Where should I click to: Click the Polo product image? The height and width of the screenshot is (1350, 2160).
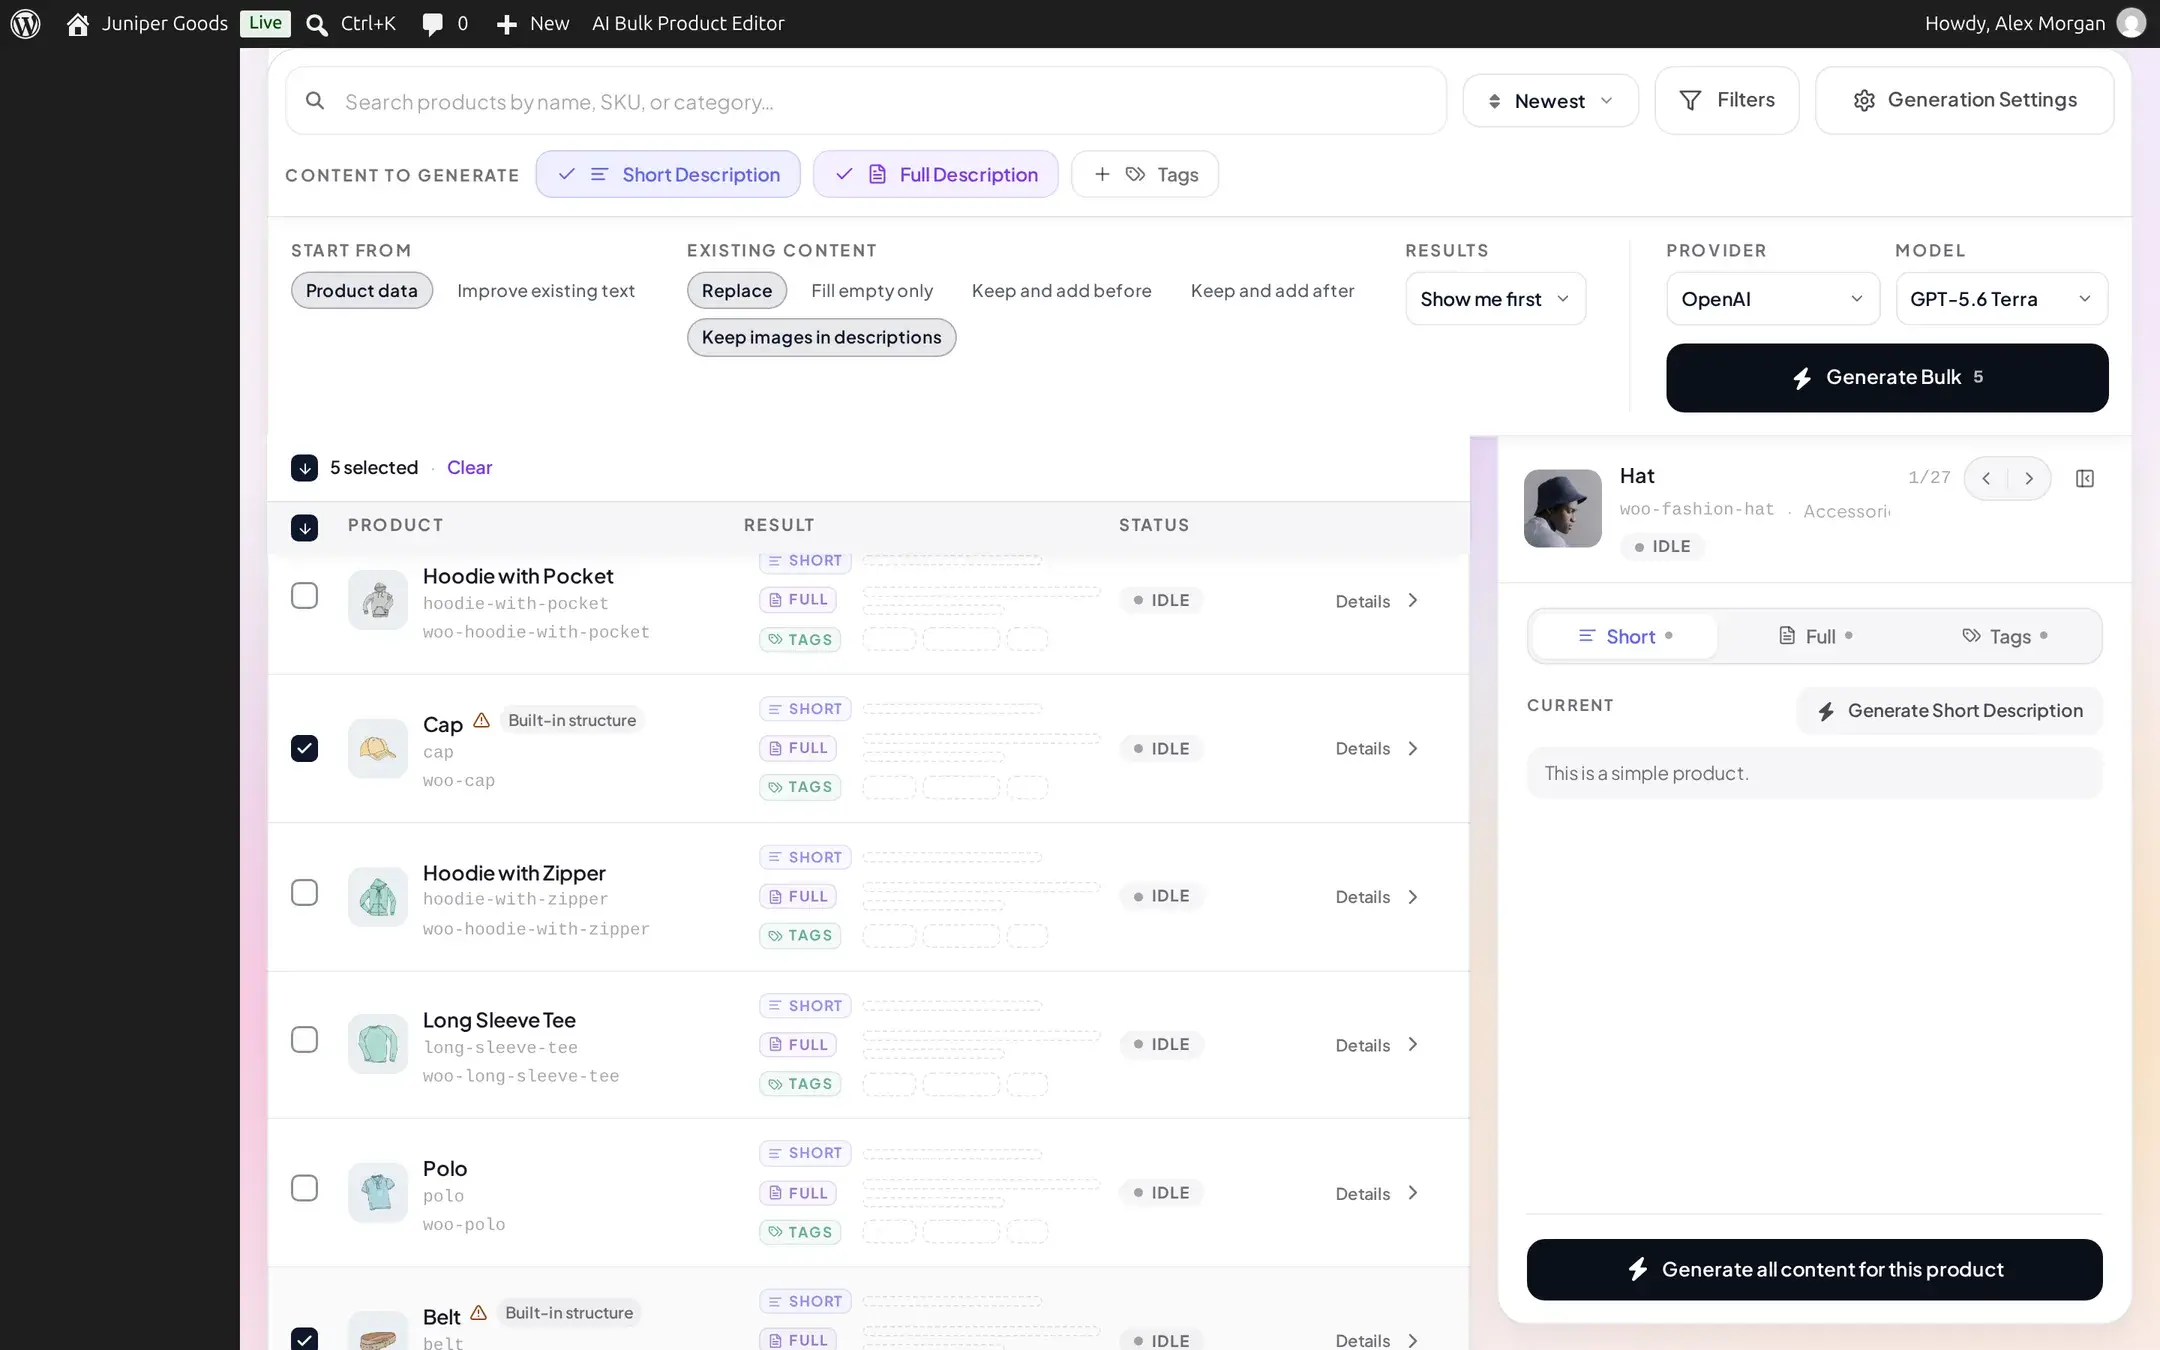coord(378,1192)
